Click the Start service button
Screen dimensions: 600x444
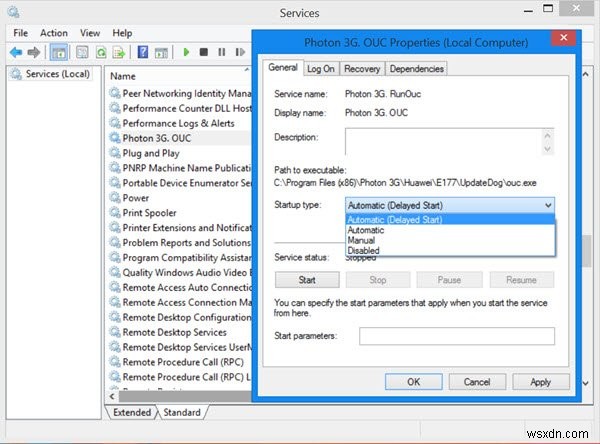tap(307, 280)
